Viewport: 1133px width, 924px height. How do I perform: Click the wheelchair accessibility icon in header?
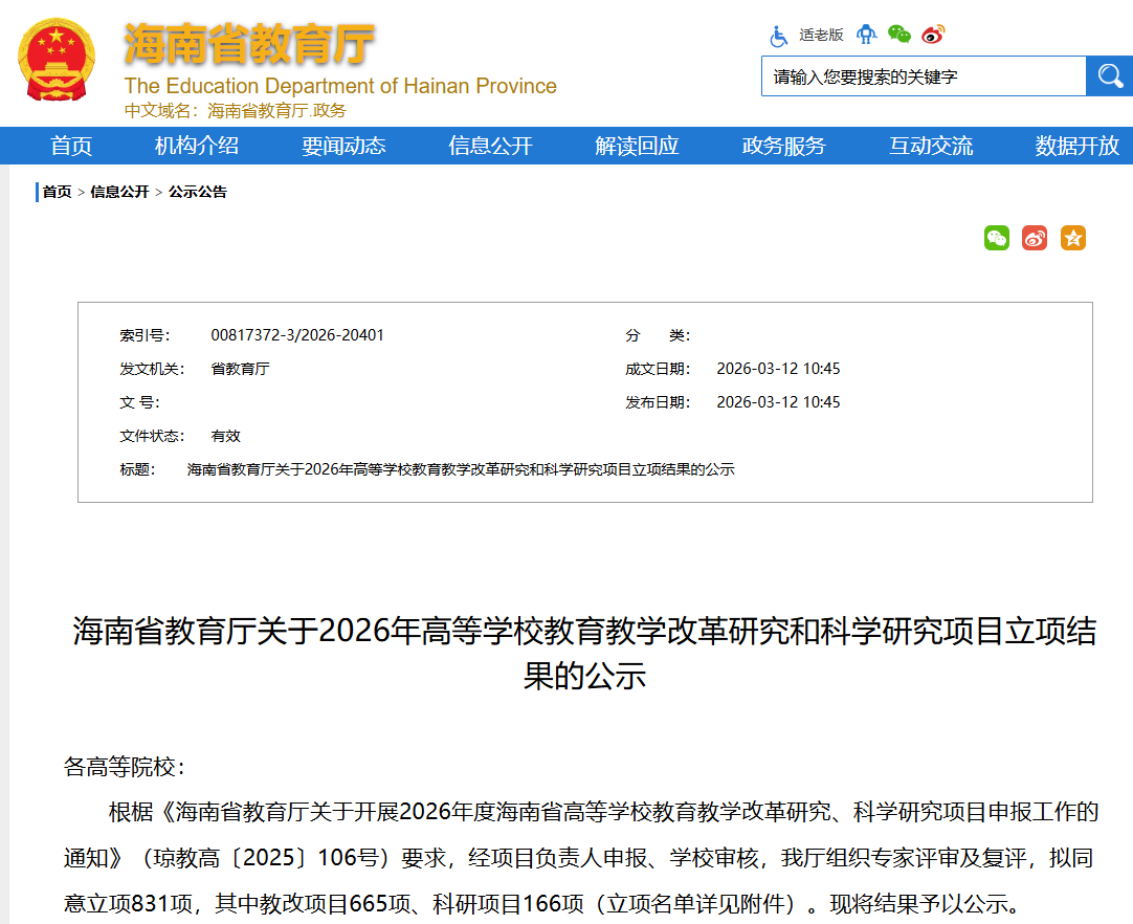point(779,36)
